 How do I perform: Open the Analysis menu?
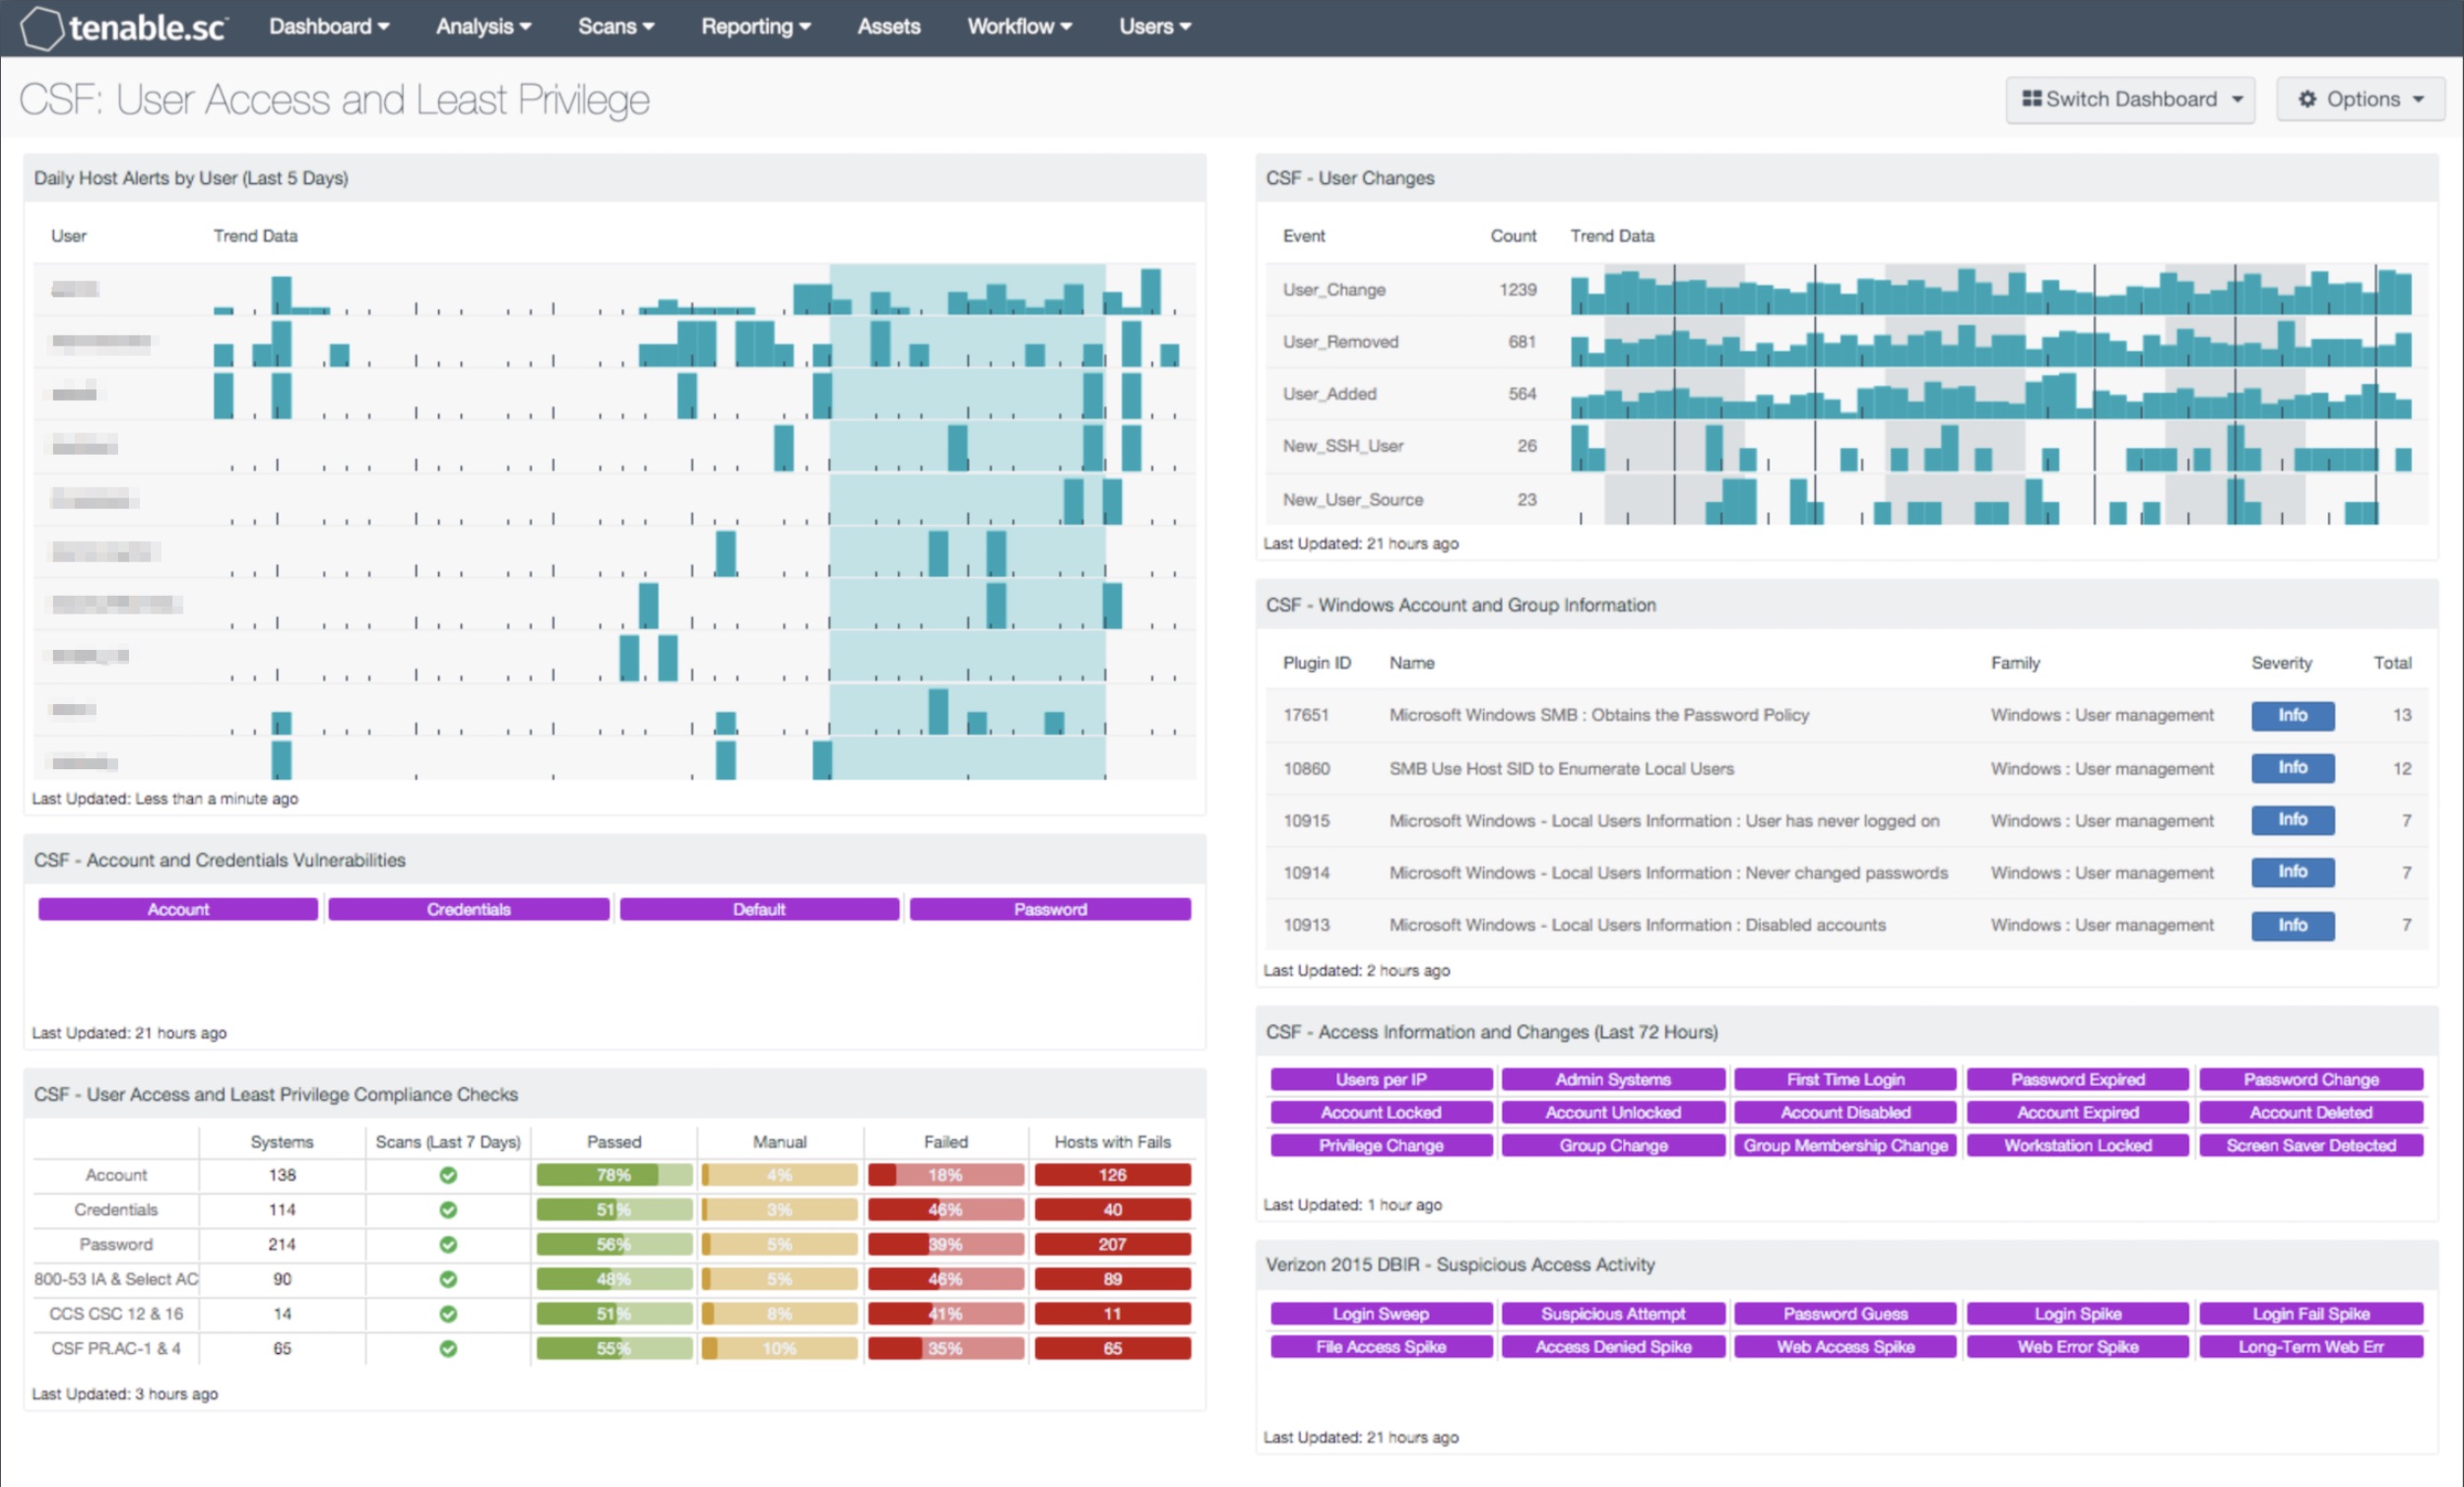tap(483, 27)
